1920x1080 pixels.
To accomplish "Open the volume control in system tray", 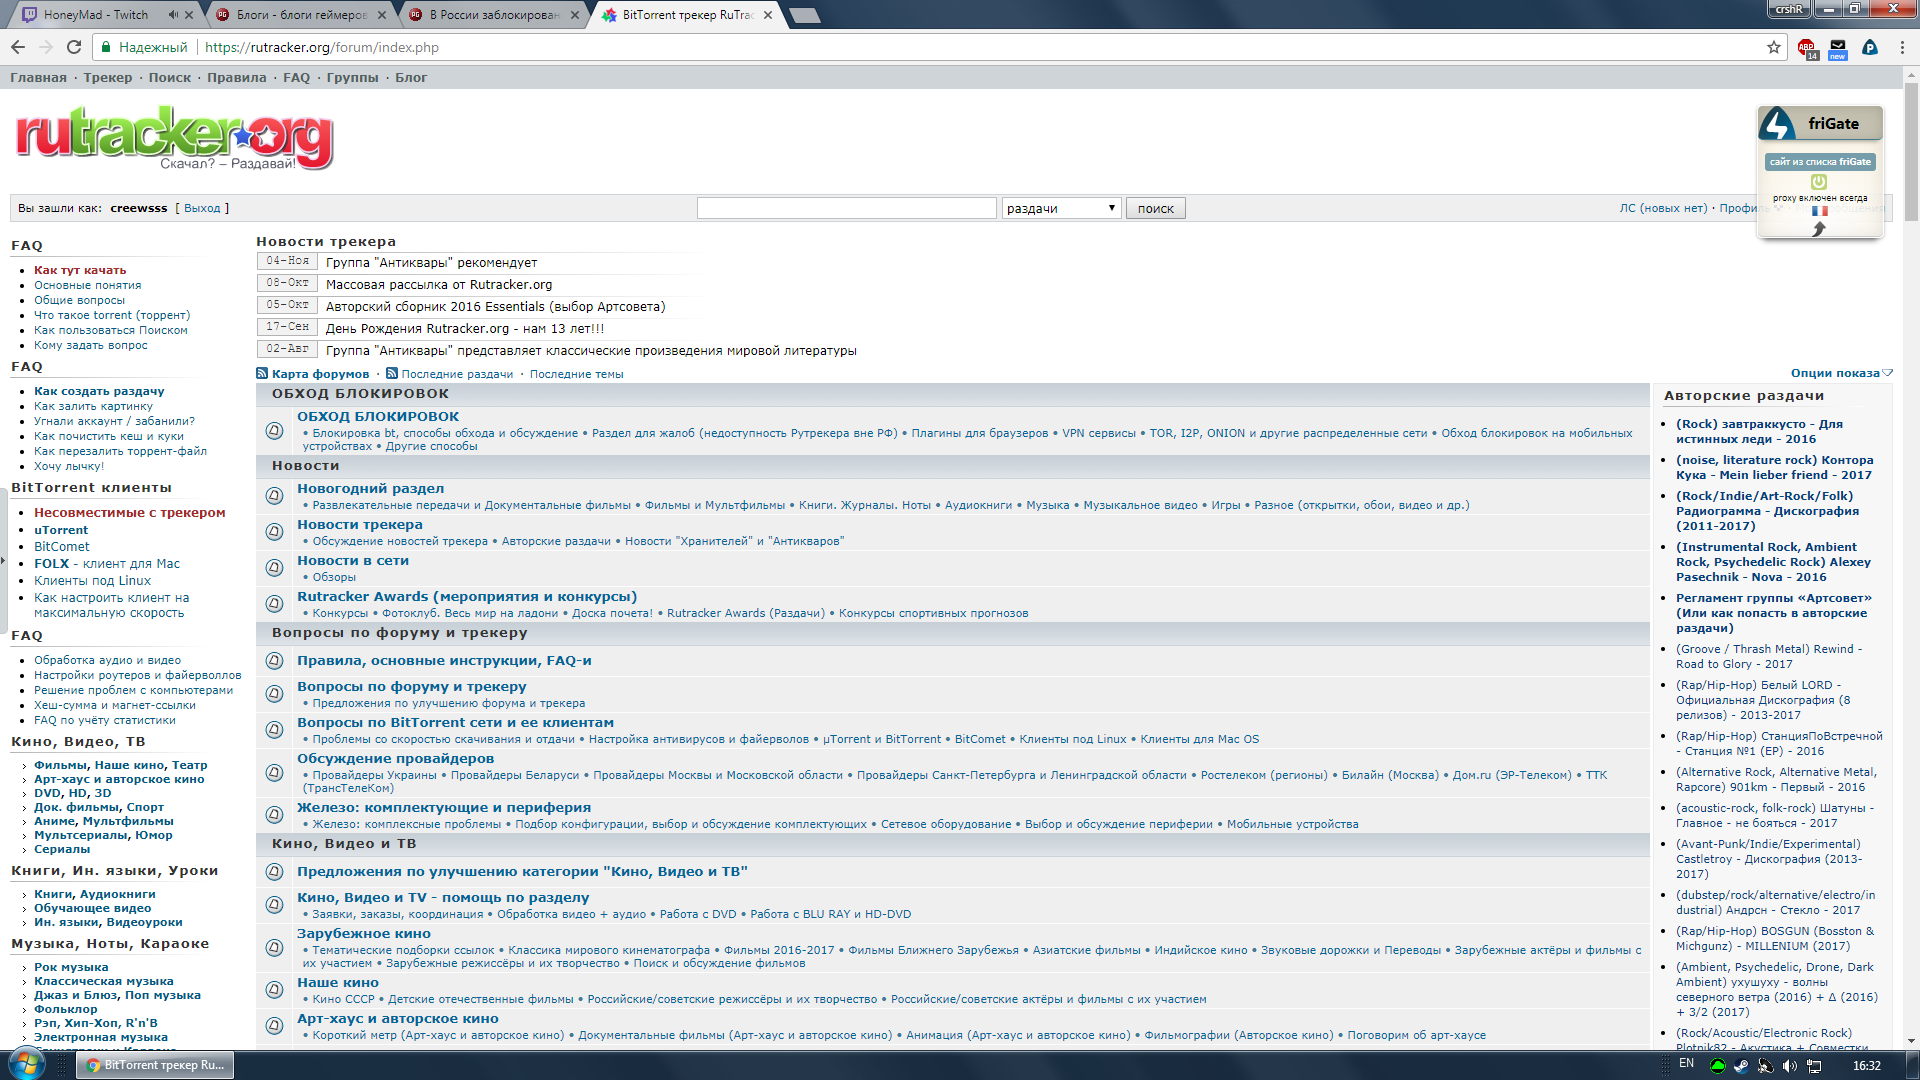I will tap(1789, 1066).
